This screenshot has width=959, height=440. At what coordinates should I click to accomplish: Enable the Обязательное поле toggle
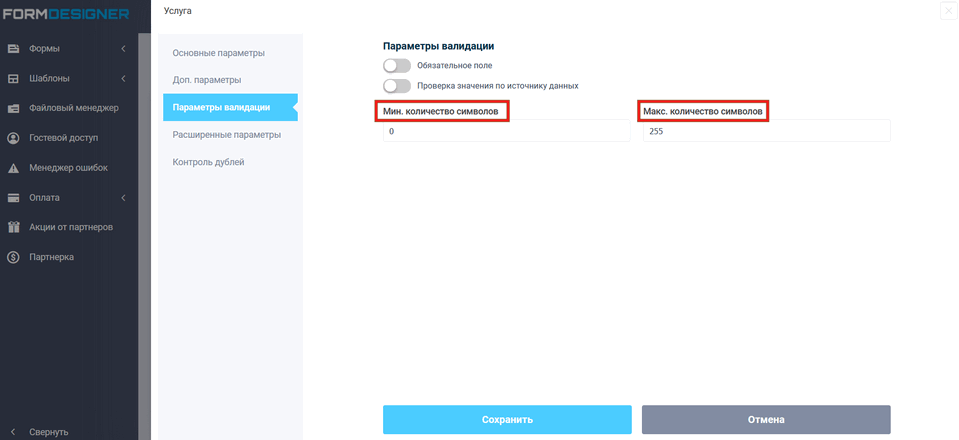click(x=397, y=65)
